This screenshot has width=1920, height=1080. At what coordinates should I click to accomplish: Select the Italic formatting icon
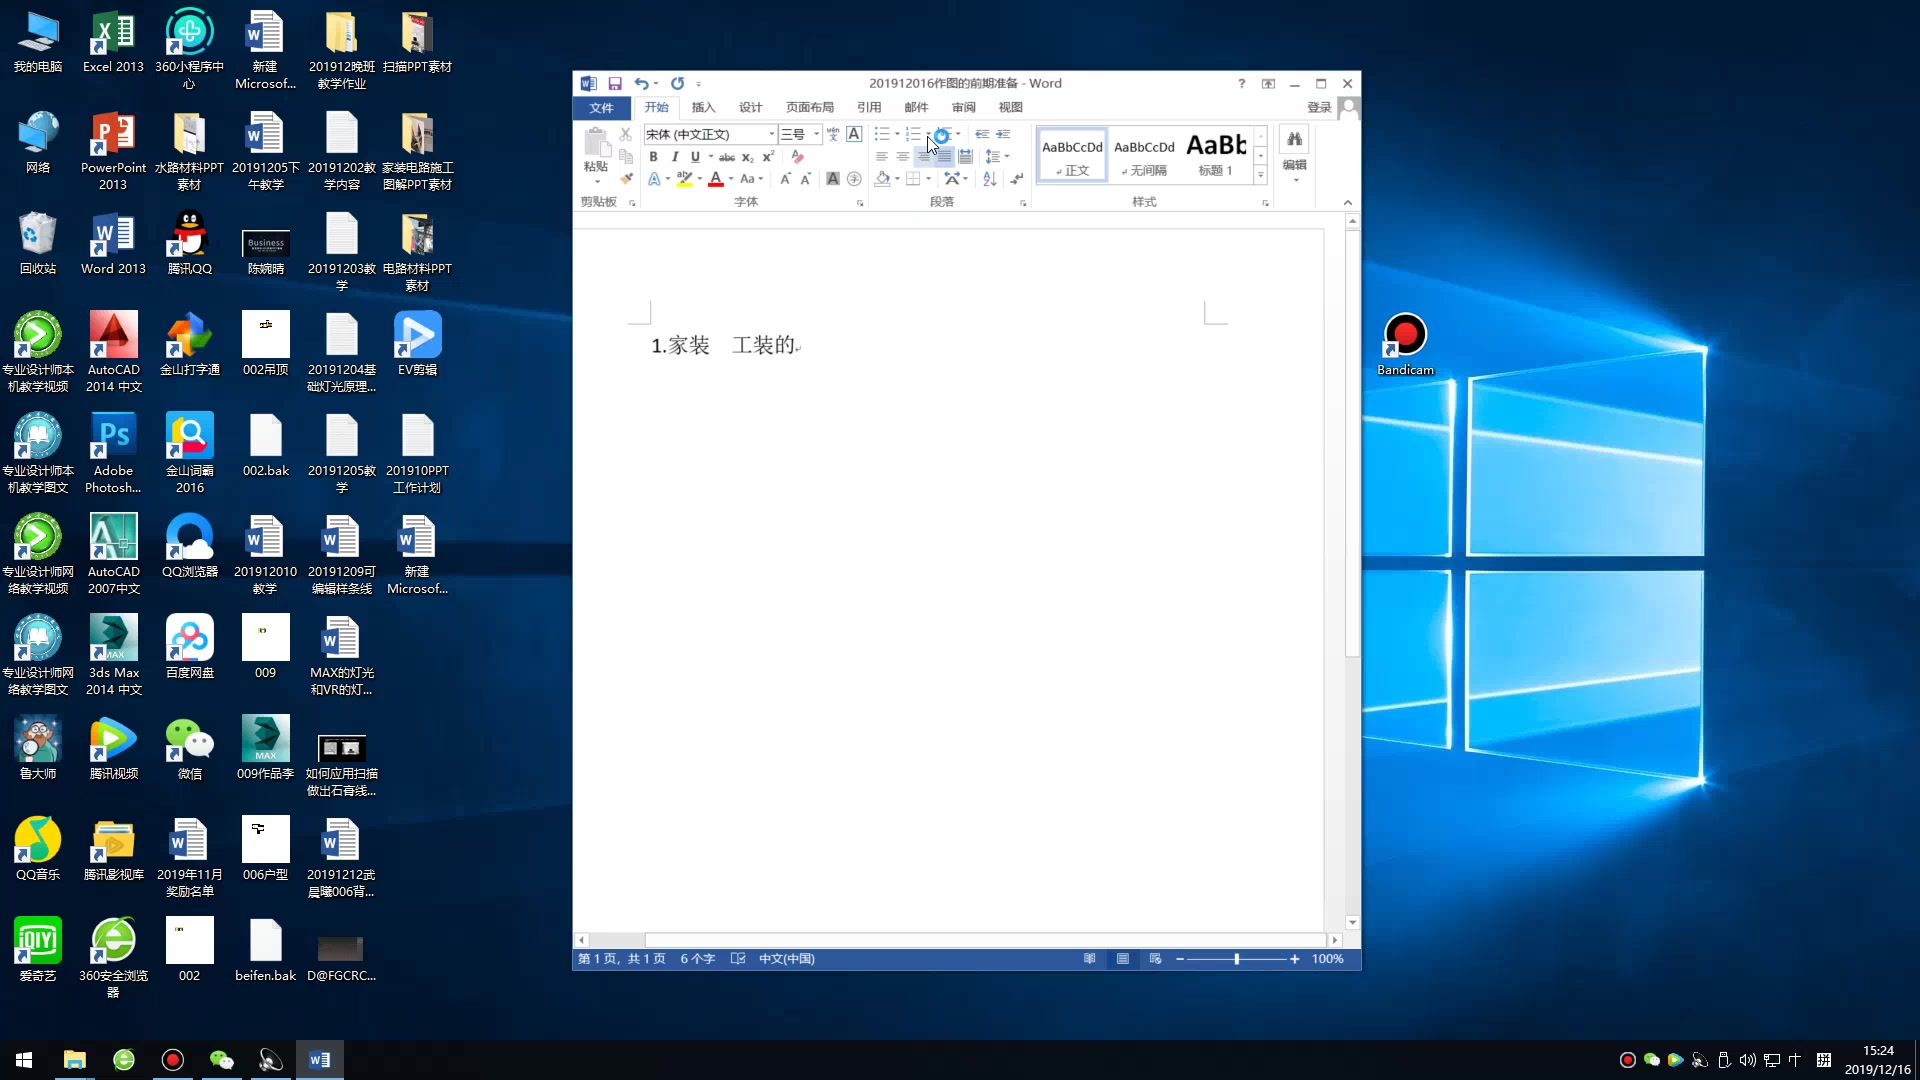point(675,156)
